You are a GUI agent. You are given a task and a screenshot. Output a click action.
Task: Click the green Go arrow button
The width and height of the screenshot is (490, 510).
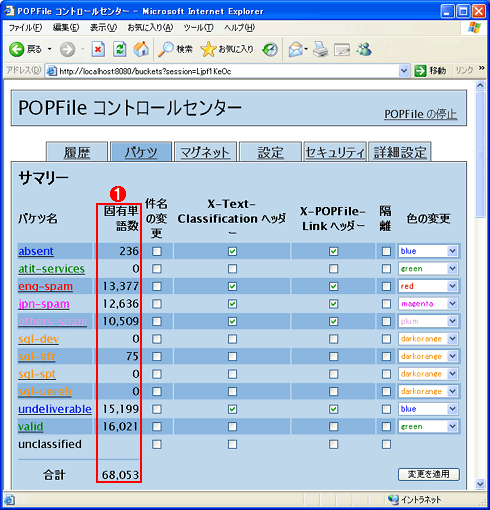[x=420, y=71]
